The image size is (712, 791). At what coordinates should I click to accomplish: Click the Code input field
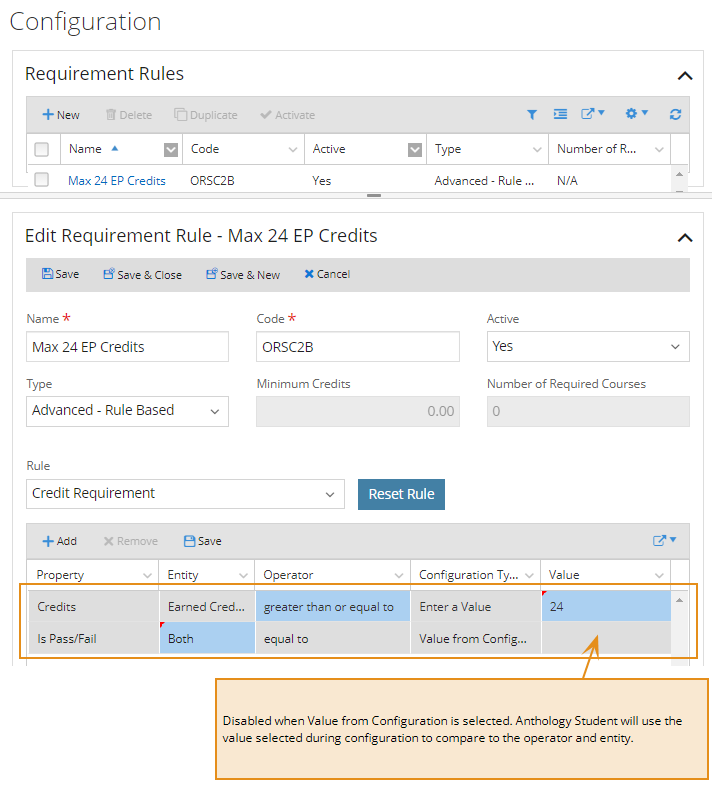coord(358,347)
